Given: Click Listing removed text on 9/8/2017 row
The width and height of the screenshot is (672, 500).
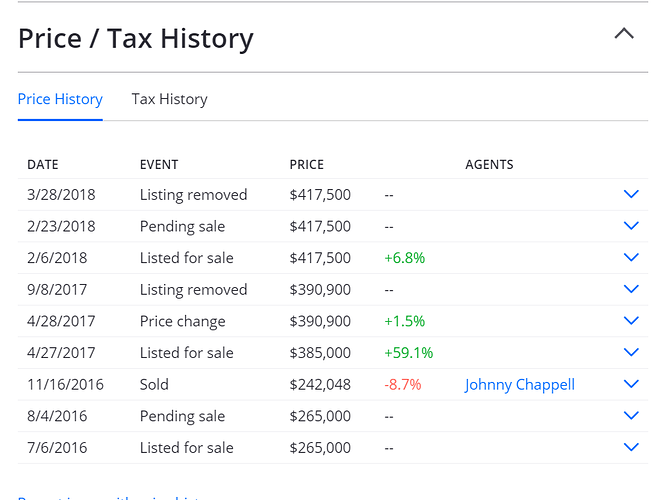Looking at the screenshot, I should (193, 290).
